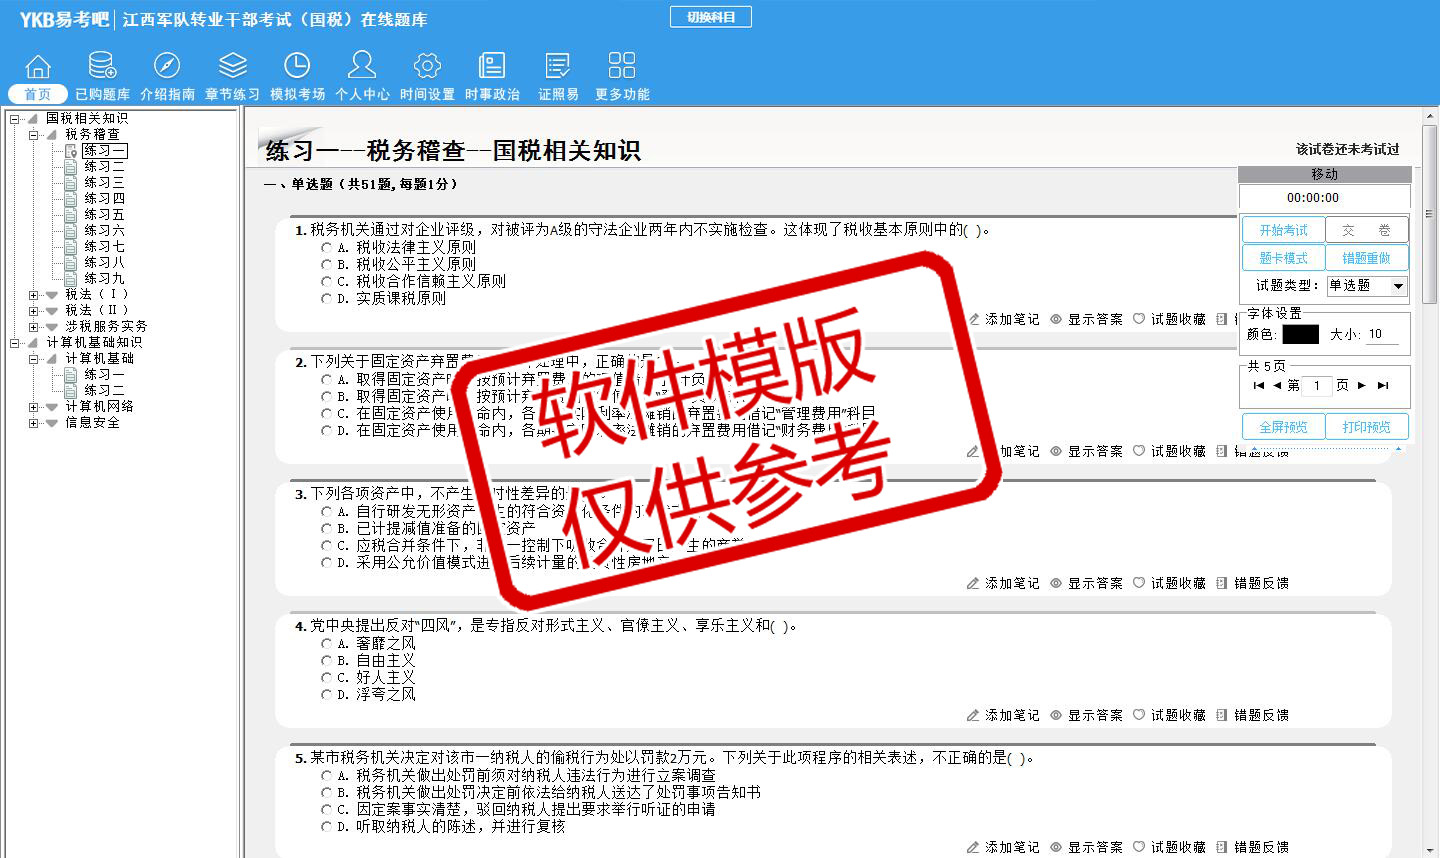The height and width of the screenshot is (858, 1440).
Task: Click the 切换科目 button
Action: coord(710,17)
